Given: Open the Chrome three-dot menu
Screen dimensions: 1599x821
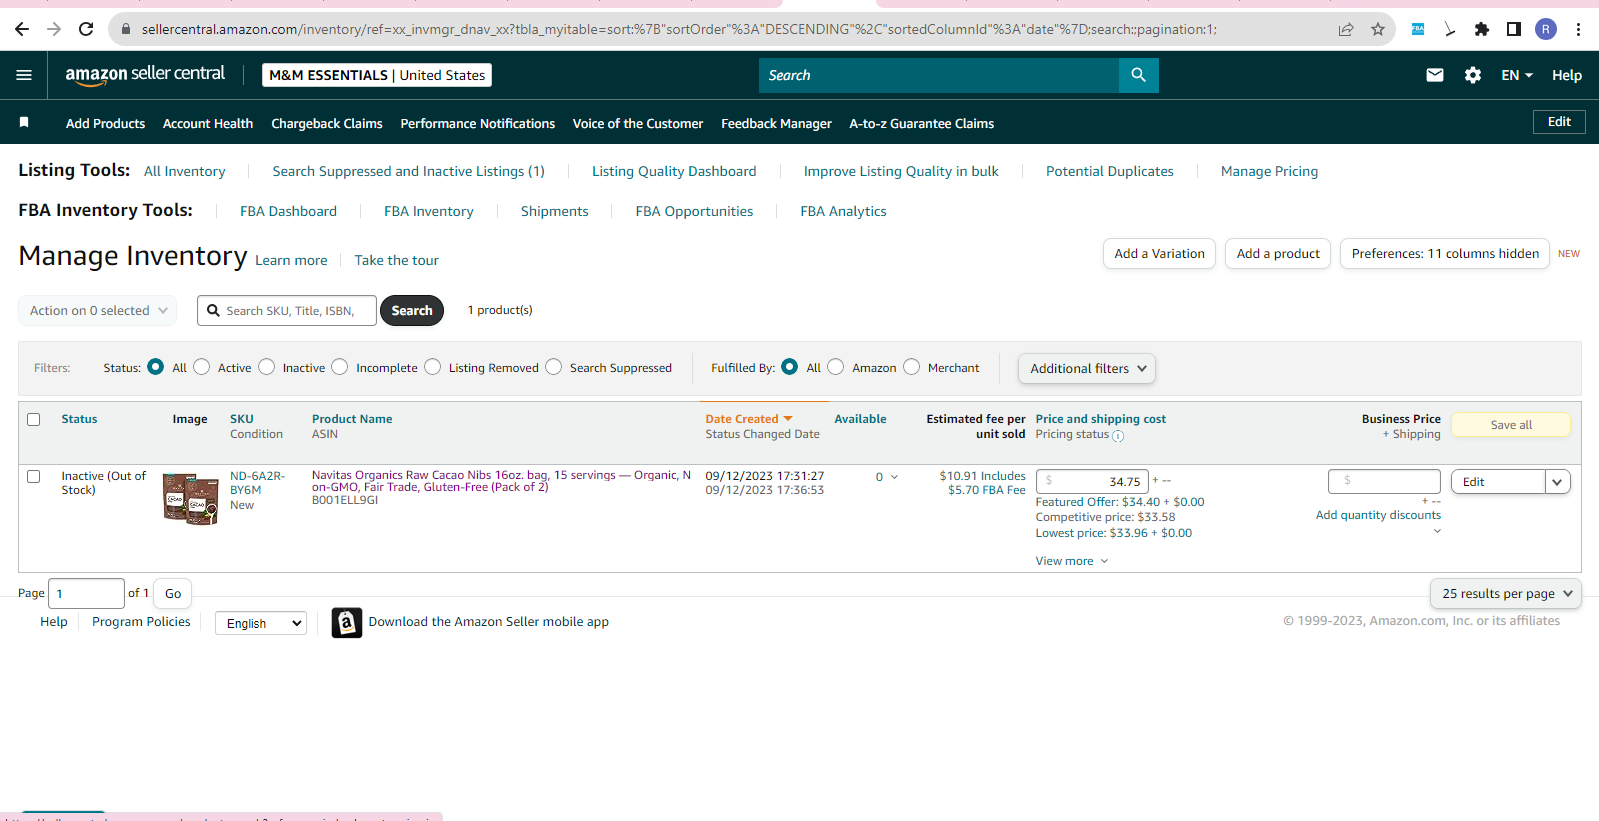Looking at the screenshot, I should pyautogui.click(x=1578, y=29).
